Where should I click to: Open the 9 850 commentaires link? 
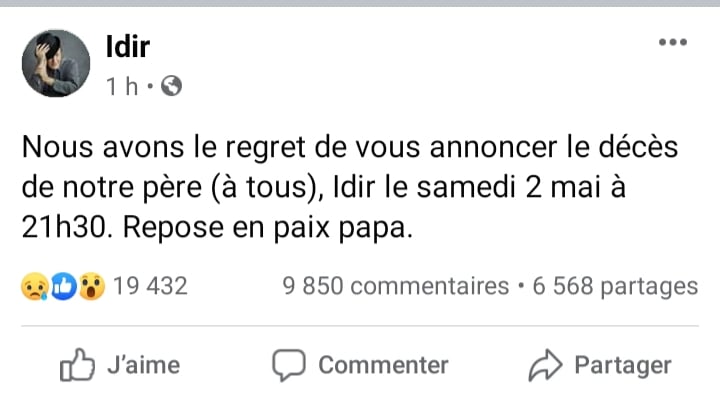pos(396,286)
